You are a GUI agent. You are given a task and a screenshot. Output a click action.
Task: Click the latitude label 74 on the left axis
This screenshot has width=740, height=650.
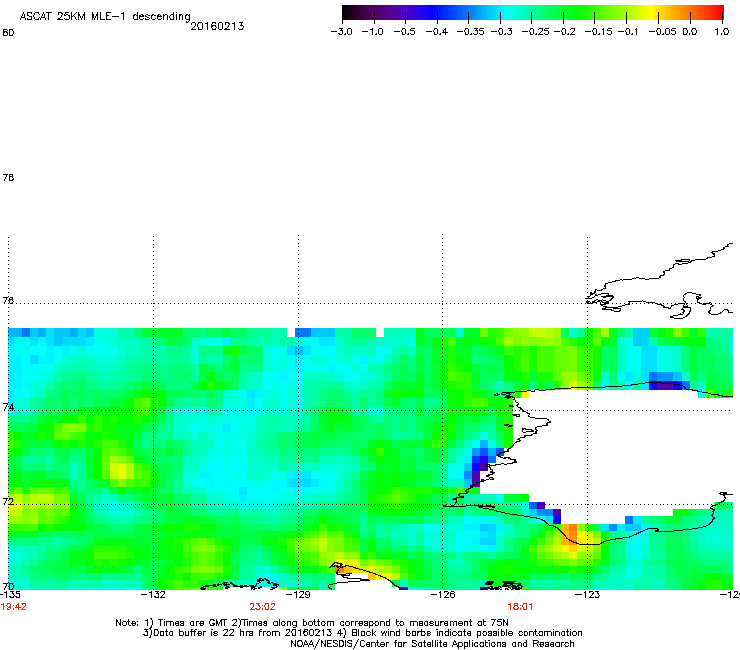[8, 407]
